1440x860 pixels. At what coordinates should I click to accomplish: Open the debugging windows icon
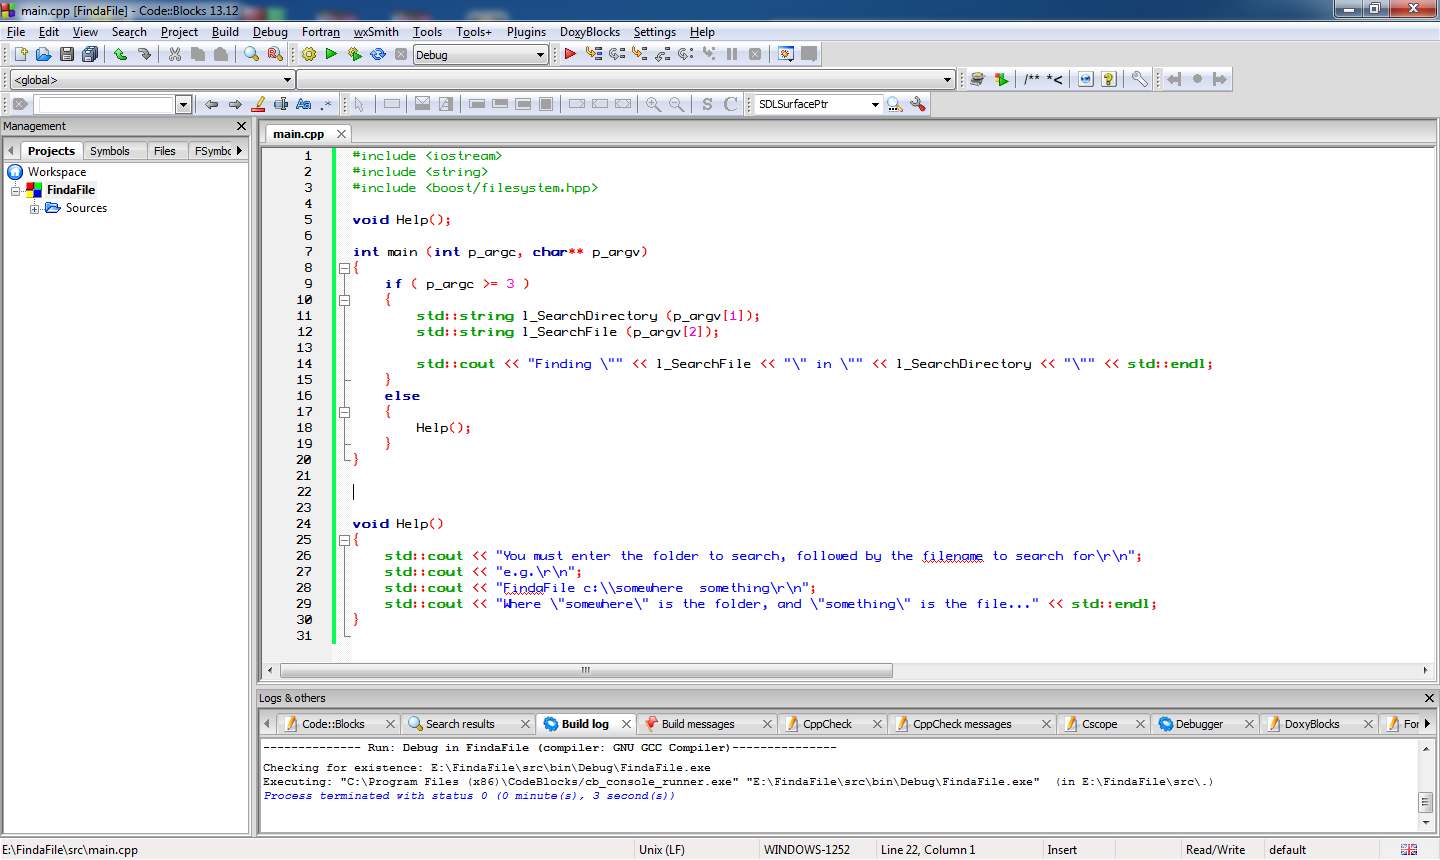[x=786, y=54]
